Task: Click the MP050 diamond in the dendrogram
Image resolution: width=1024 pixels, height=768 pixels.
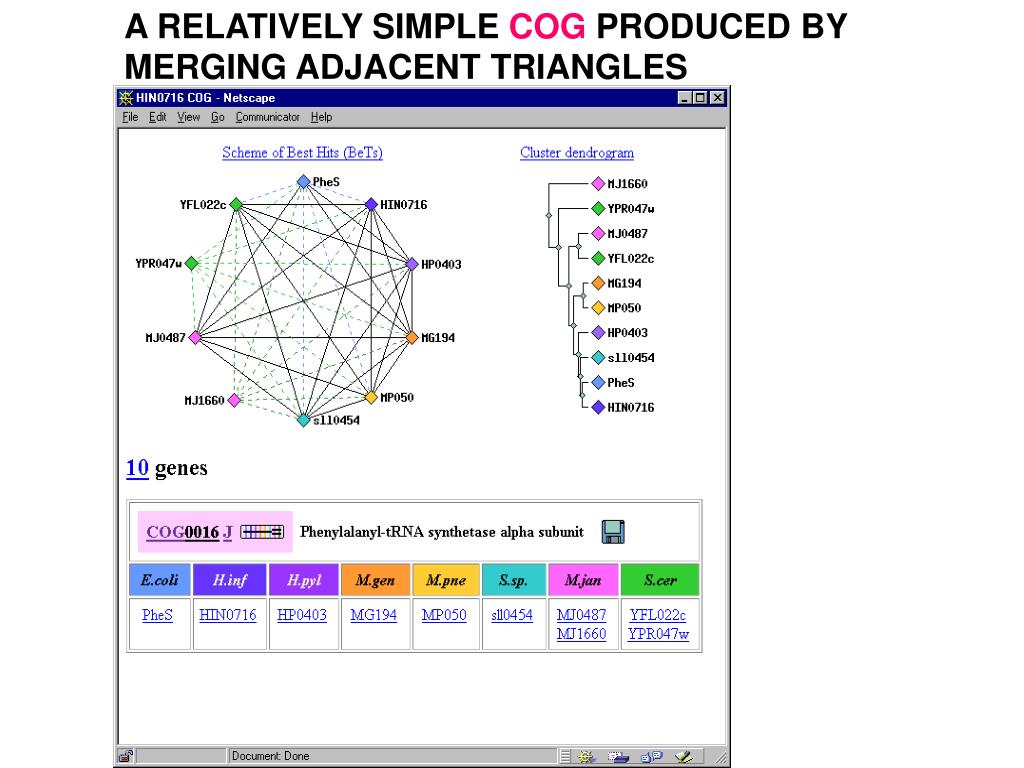Action: click(x=598, y=308)
